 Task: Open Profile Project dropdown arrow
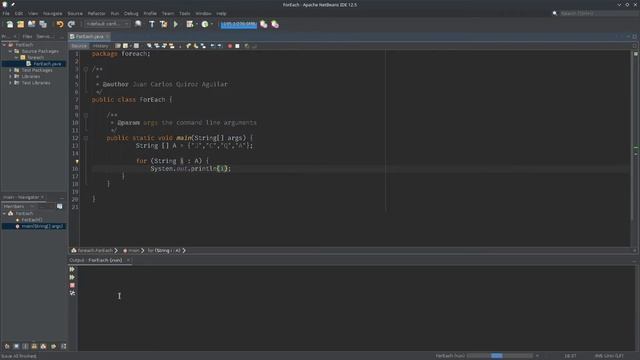click(211, 24)
